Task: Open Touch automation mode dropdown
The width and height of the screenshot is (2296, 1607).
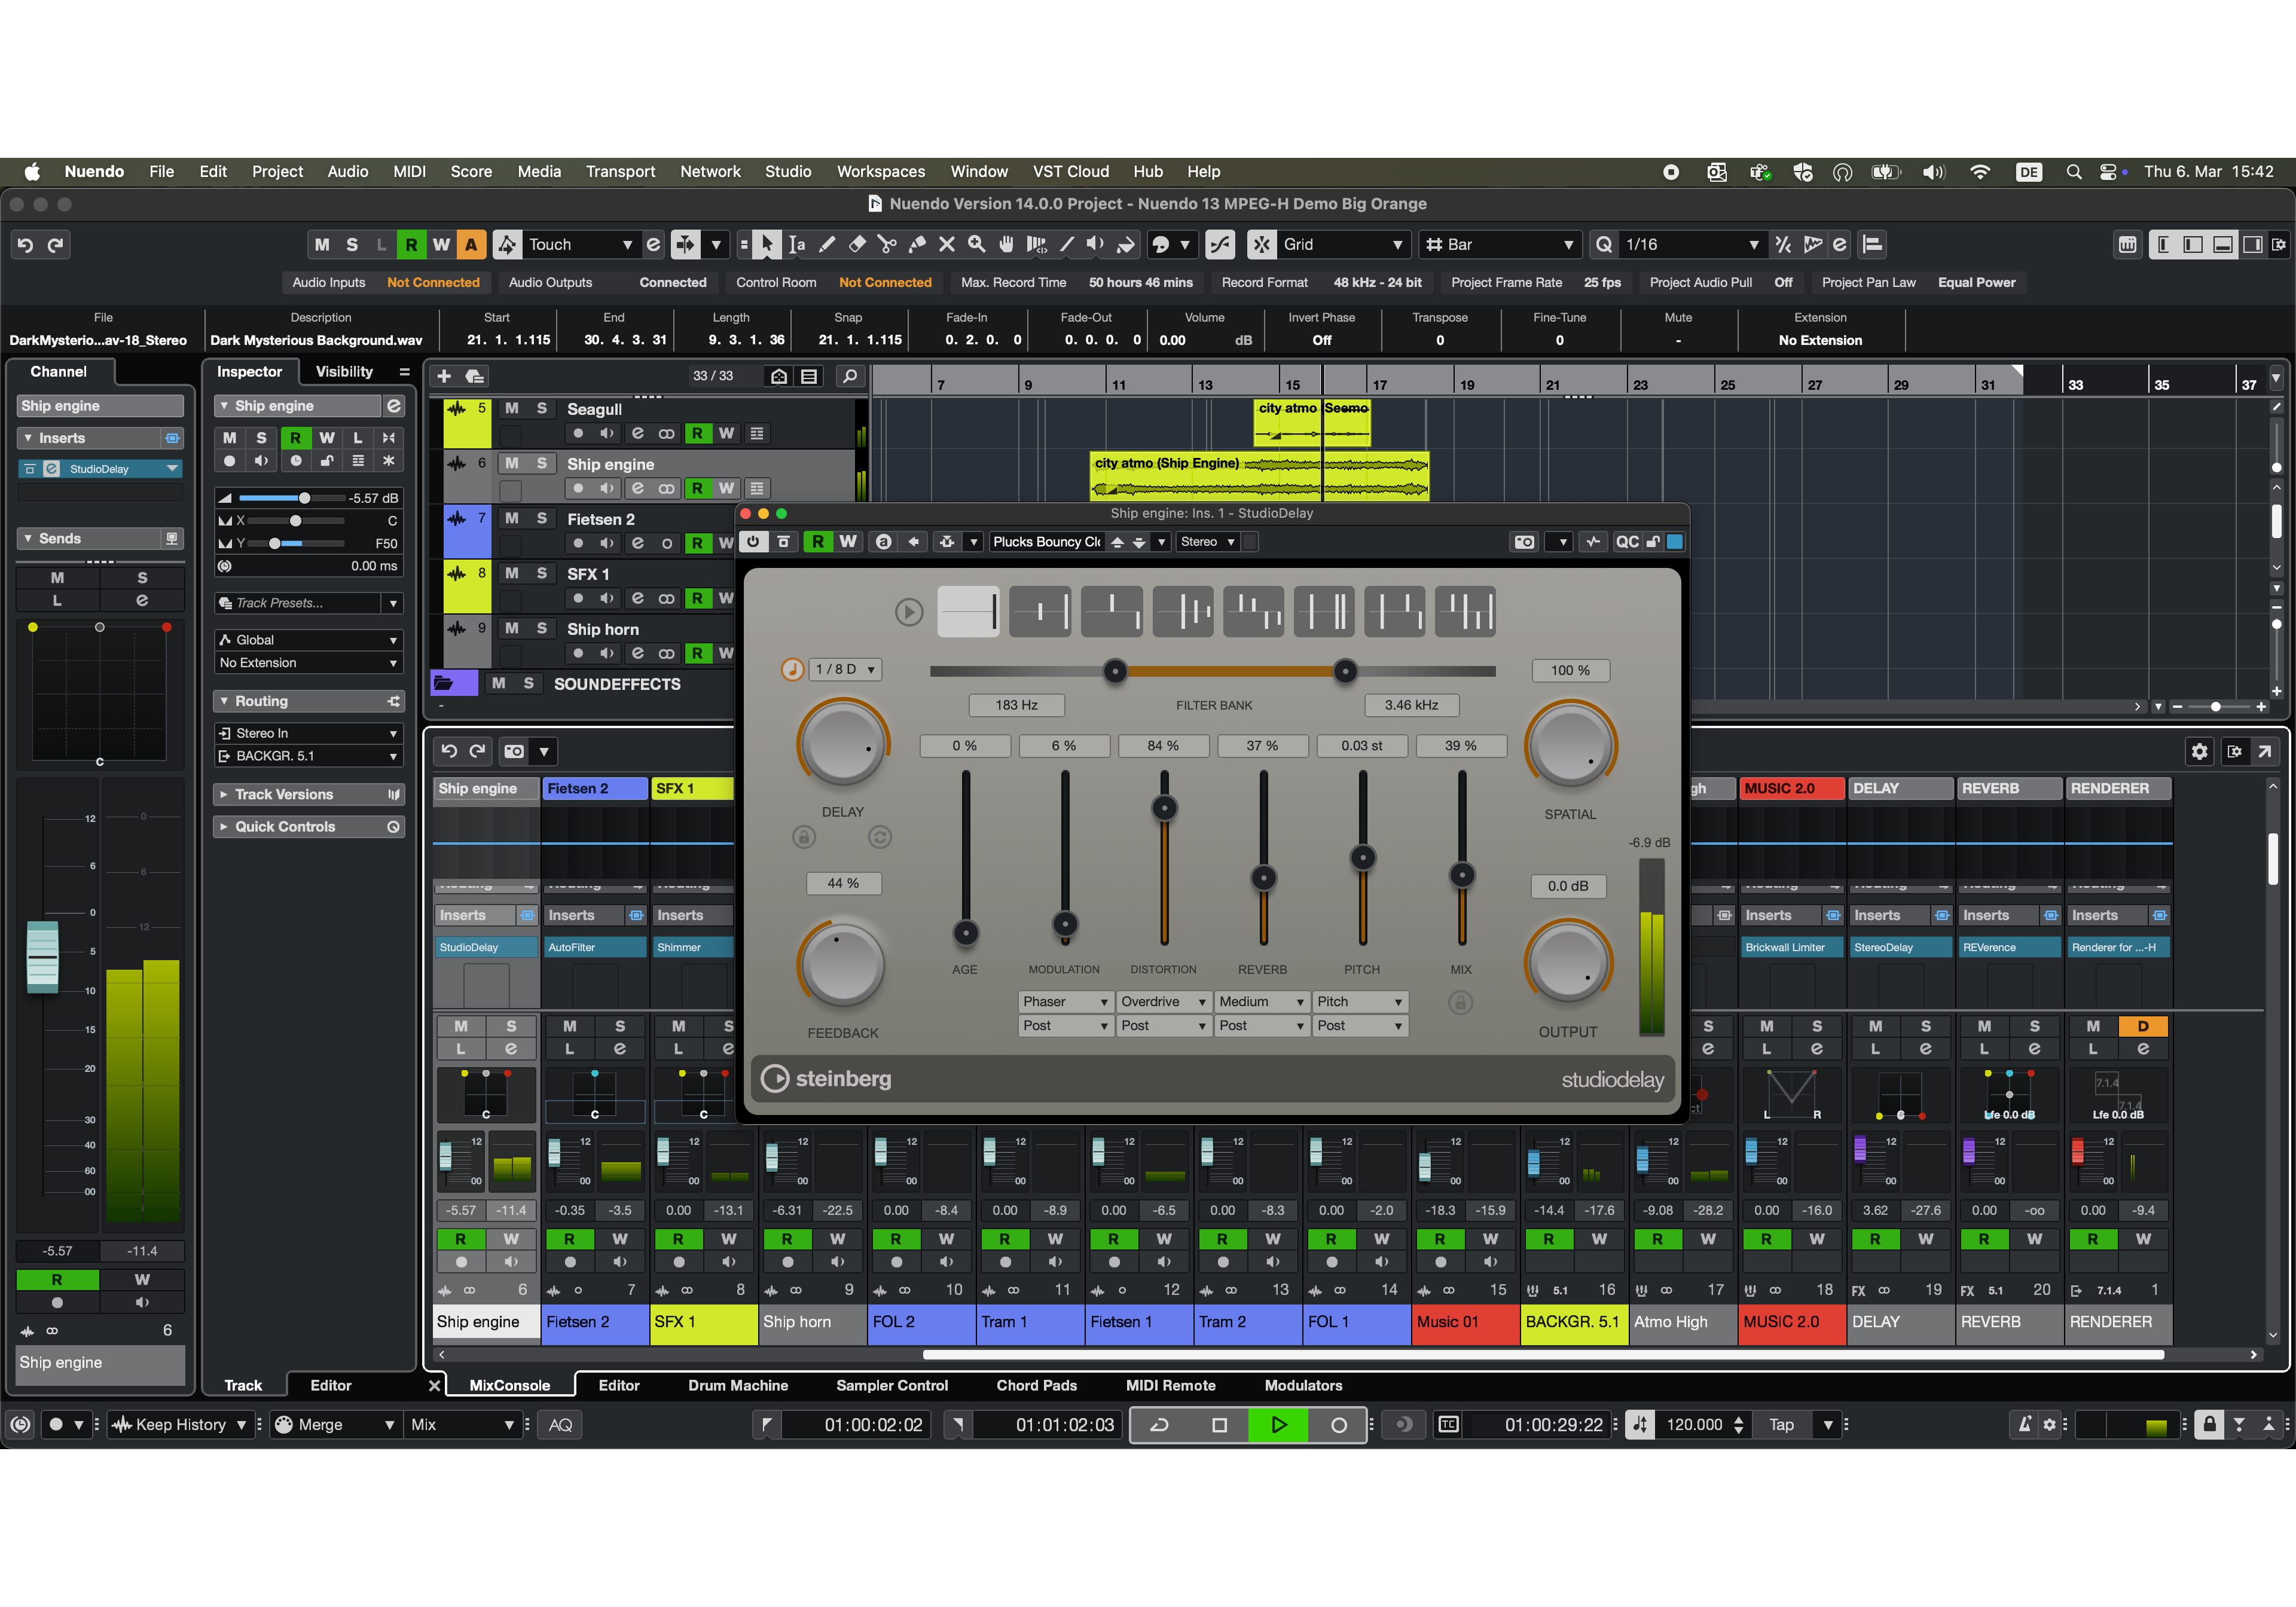Action: tap(581, 245)
